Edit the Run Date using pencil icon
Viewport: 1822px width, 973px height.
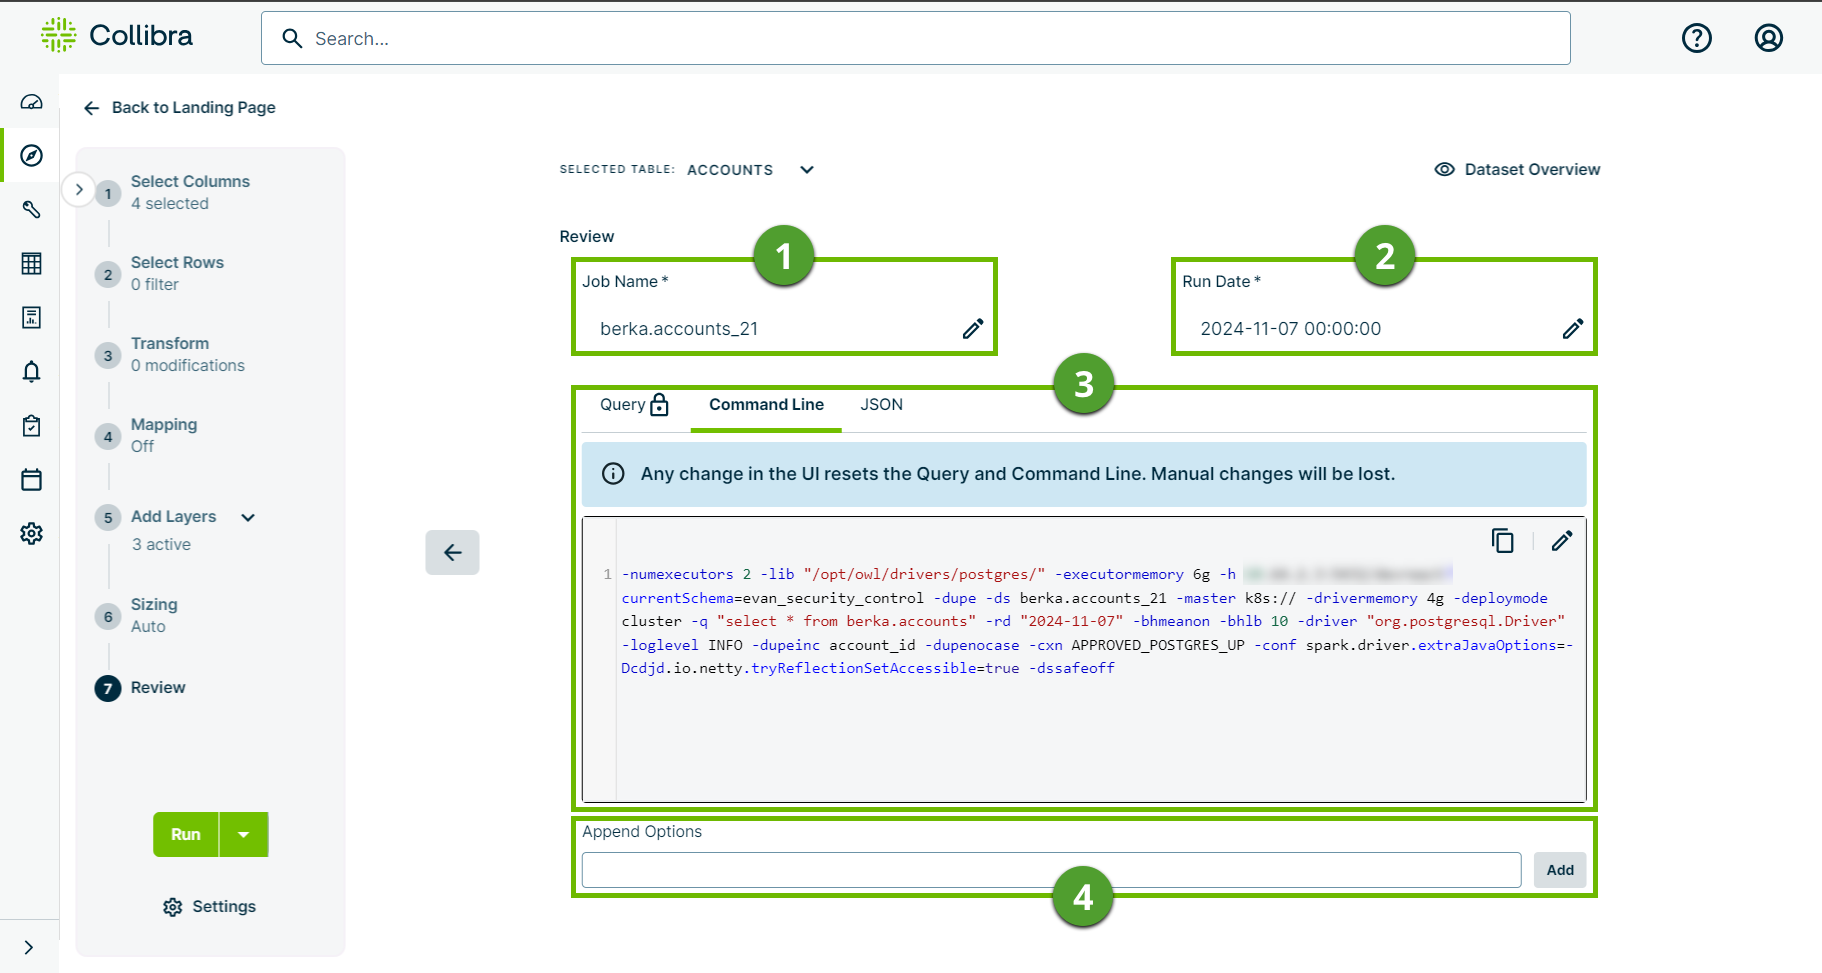1573,328
